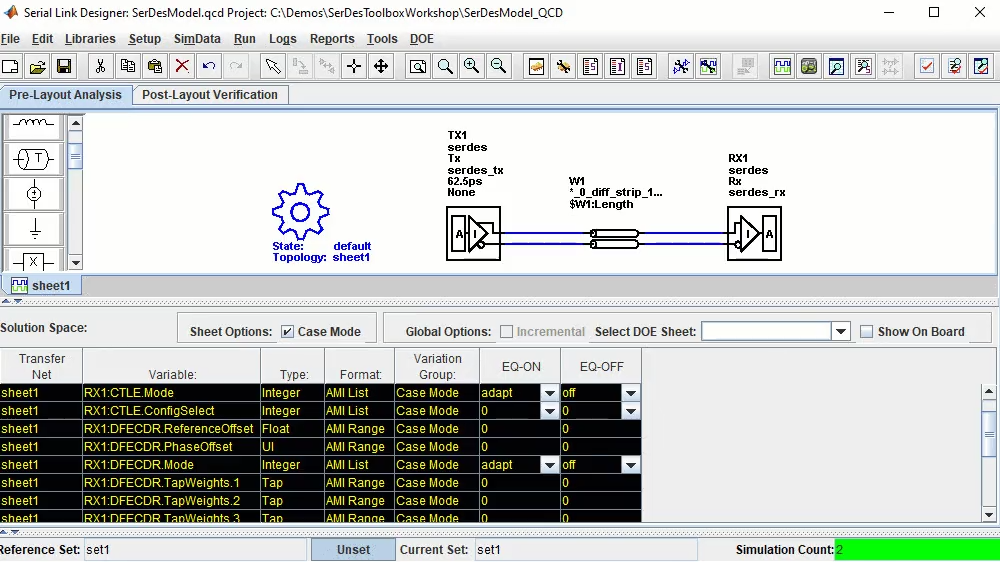The height and width of the screenshot is (562, 1000).
Task: Click the blue-green waveform viewer icon
Action: click(782, 66)
